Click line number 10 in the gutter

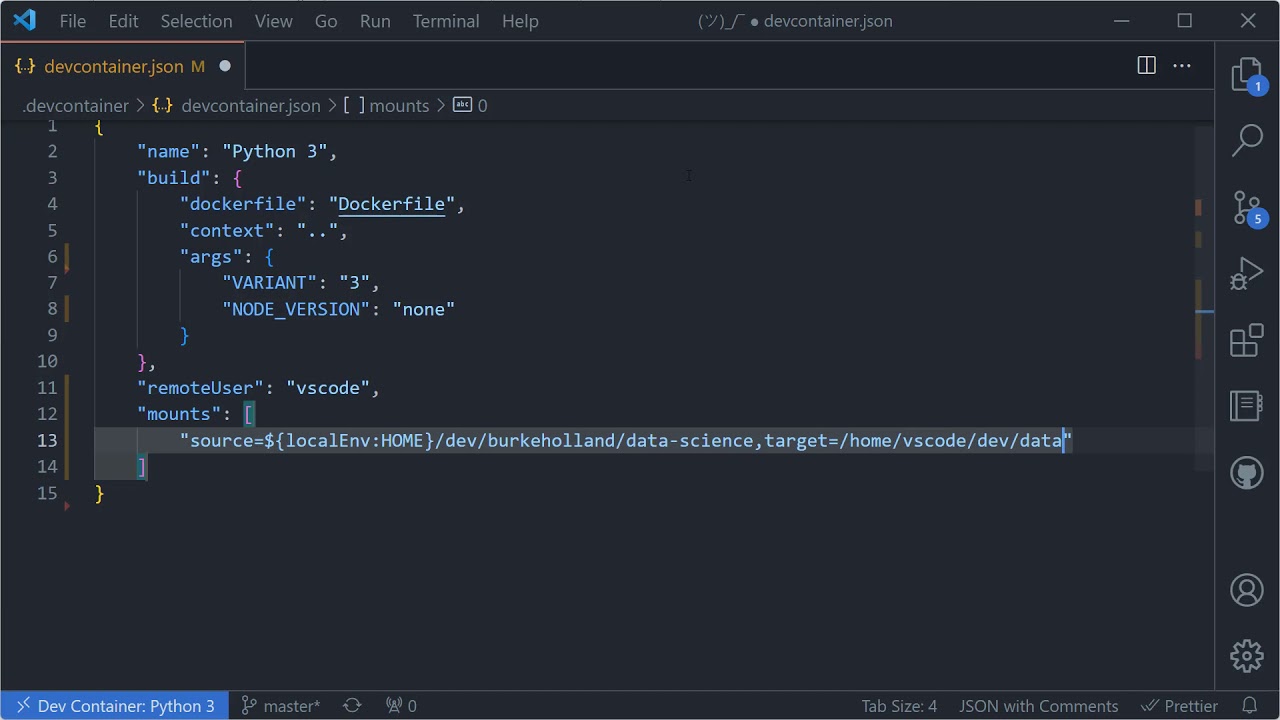(x=47, y=362)
